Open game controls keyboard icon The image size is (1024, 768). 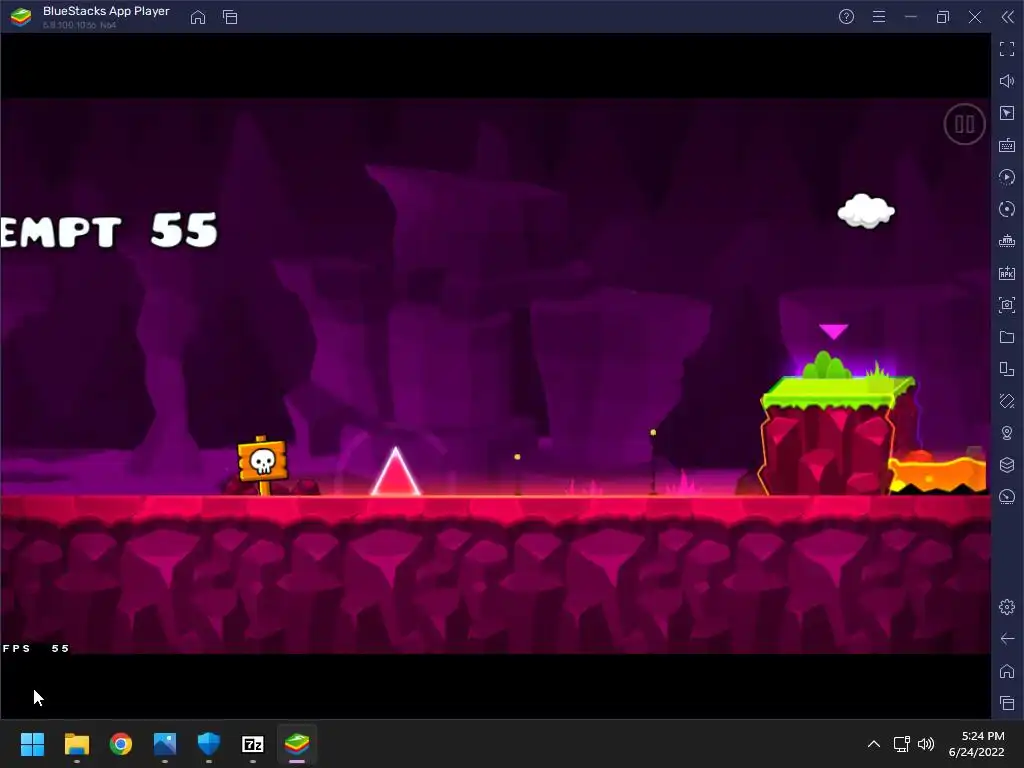[x=1007, y=145]
